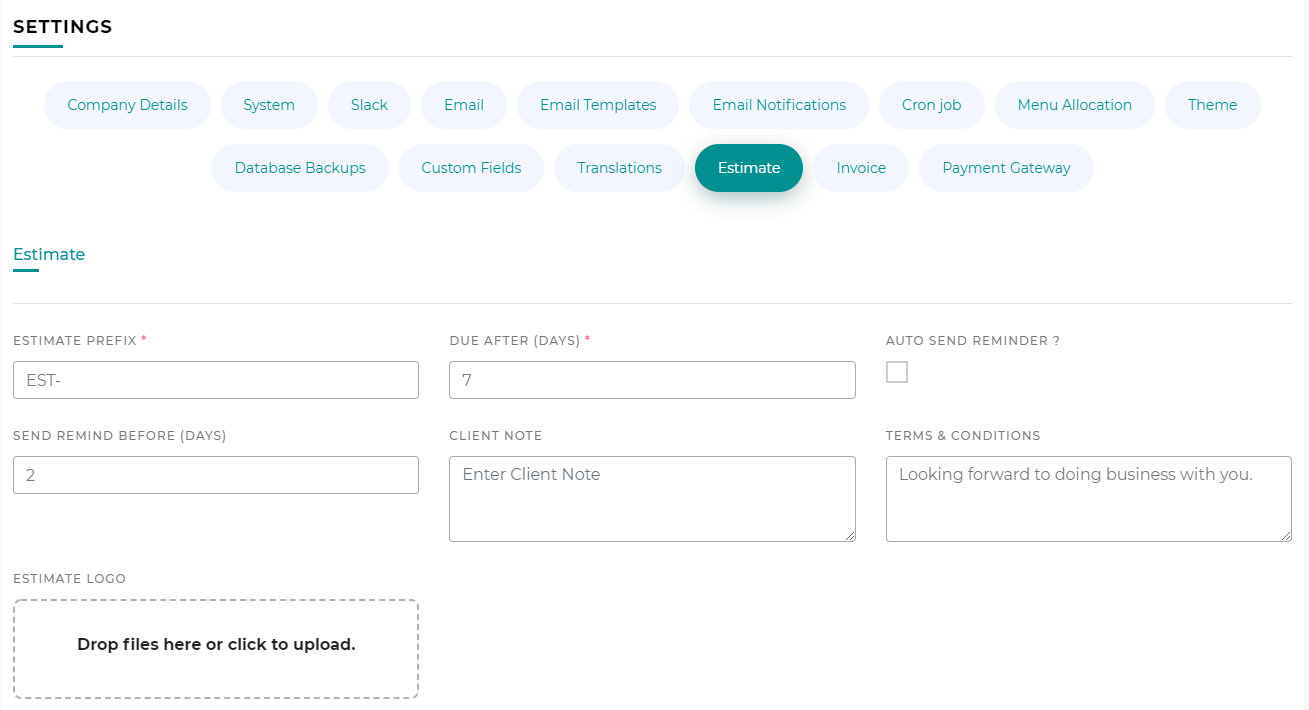Select the Email Notifications tab

pos(779,105)
